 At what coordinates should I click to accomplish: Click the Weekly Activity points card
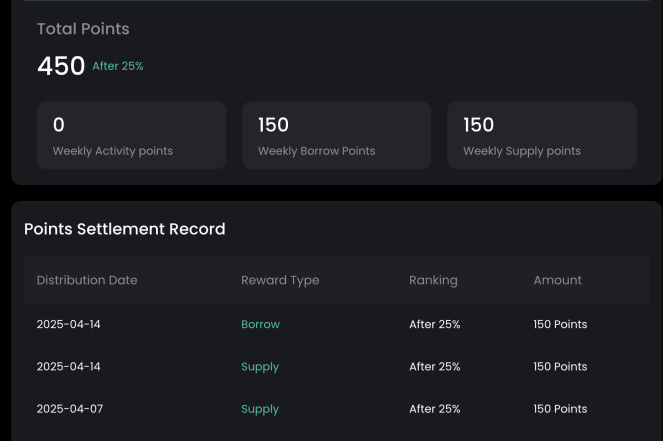pos(132,135)
